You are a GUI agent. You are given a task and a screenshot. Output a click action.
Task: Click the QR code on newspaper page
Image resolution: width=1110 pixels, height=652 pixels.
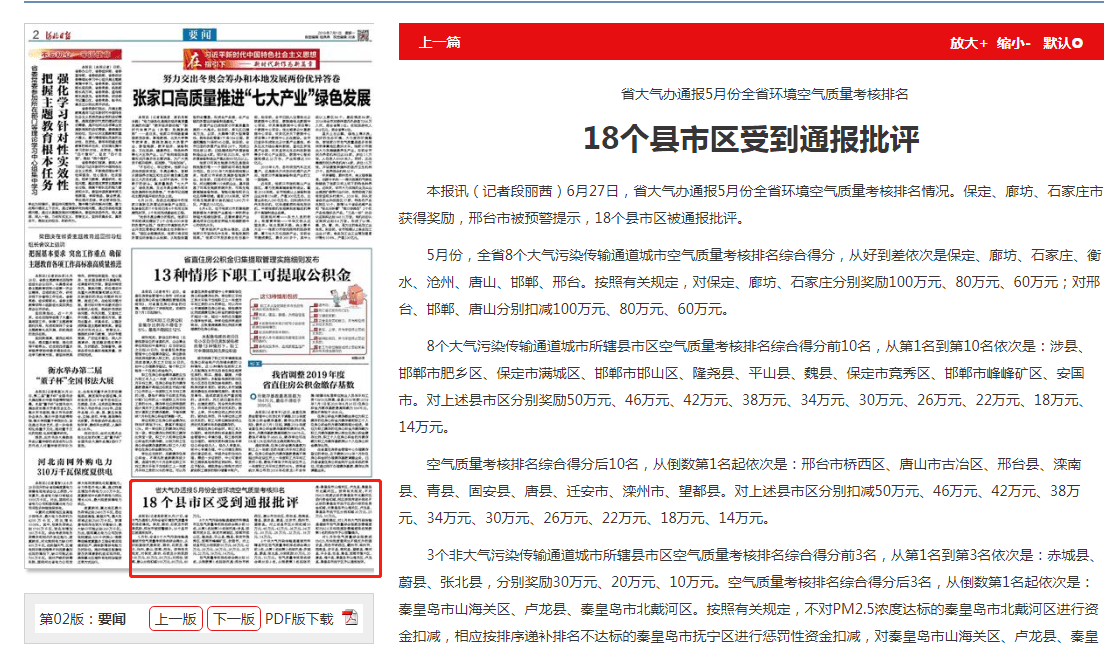tap(364, 36)
